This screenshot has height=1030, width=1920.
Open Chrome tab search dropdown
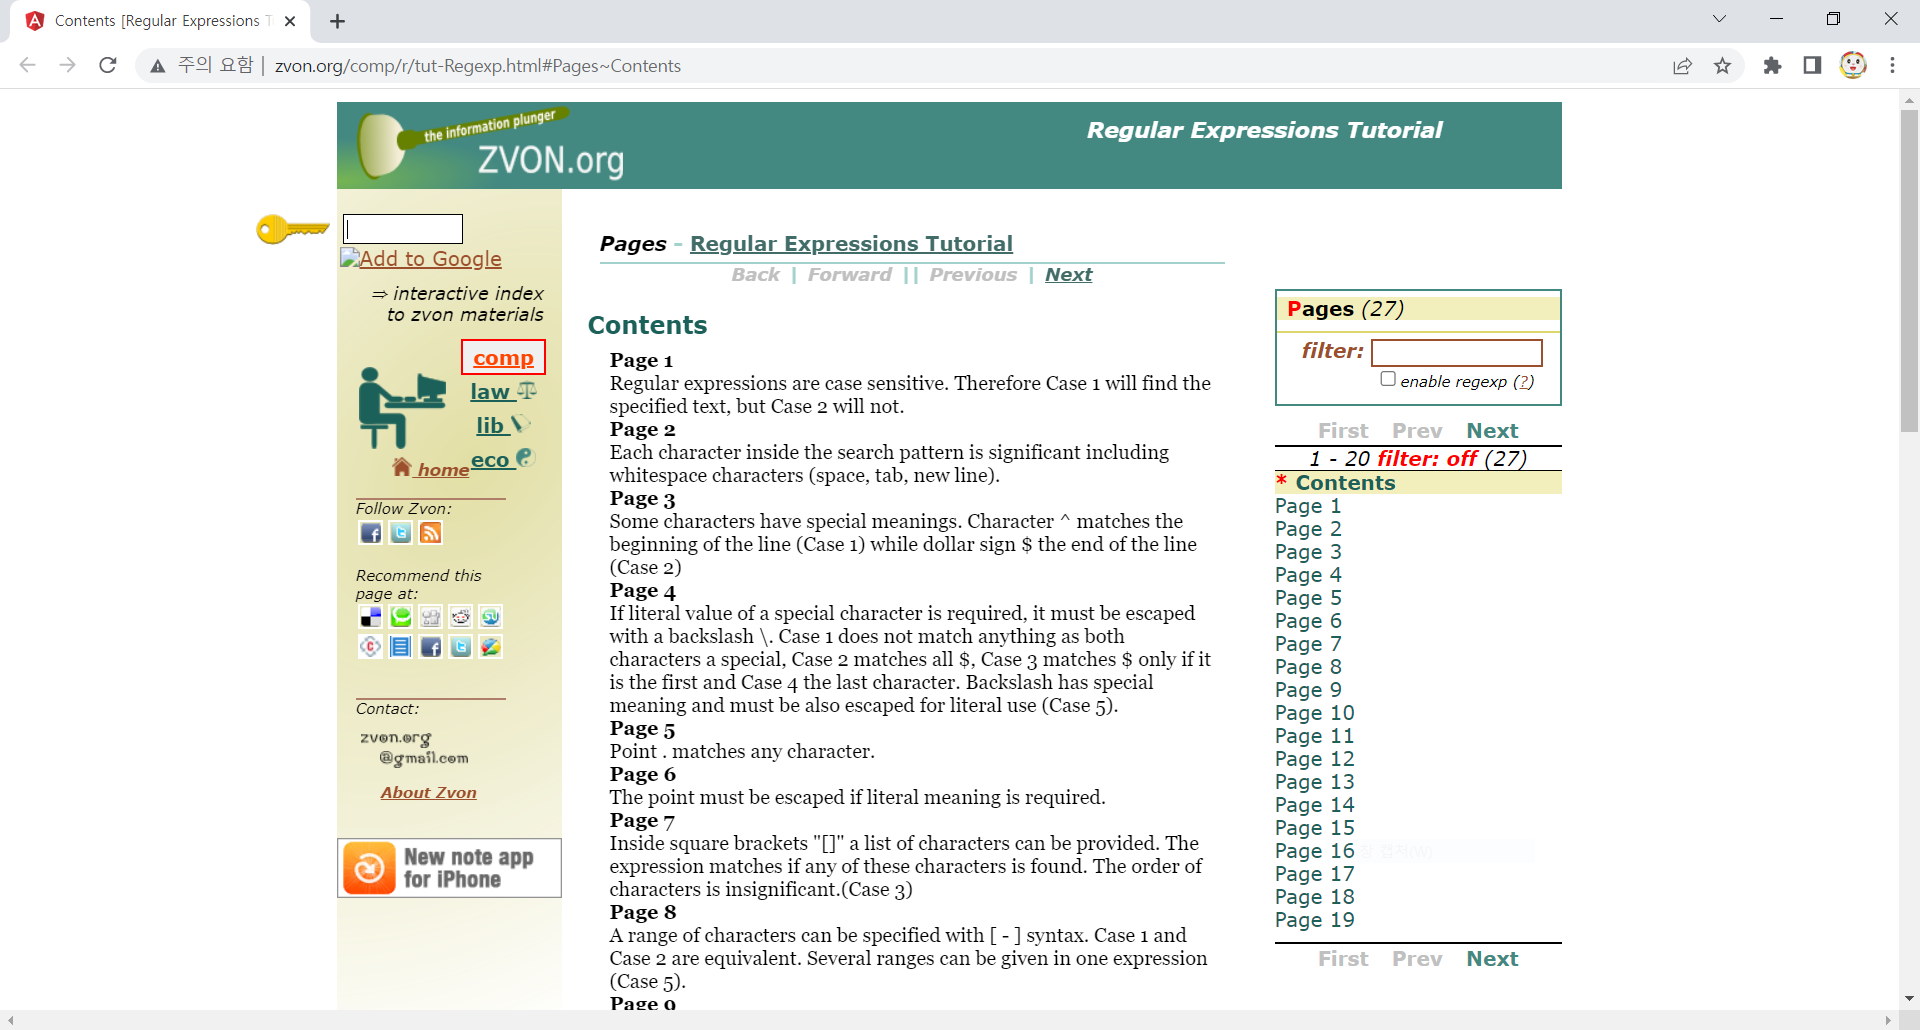pyautogui.click(x=1719, y=19)
